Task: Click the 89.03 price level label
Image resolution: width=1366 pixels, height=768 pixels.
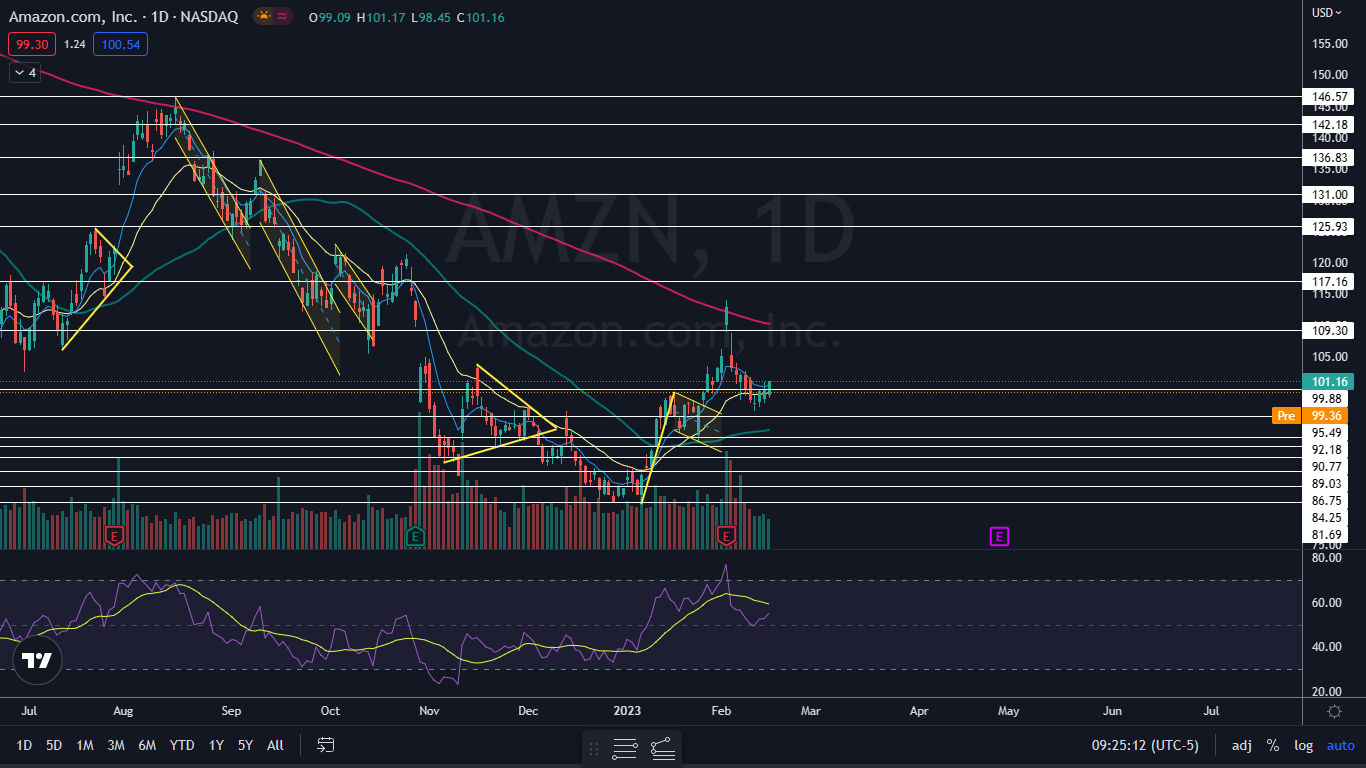Action: tap(1327, 483)
